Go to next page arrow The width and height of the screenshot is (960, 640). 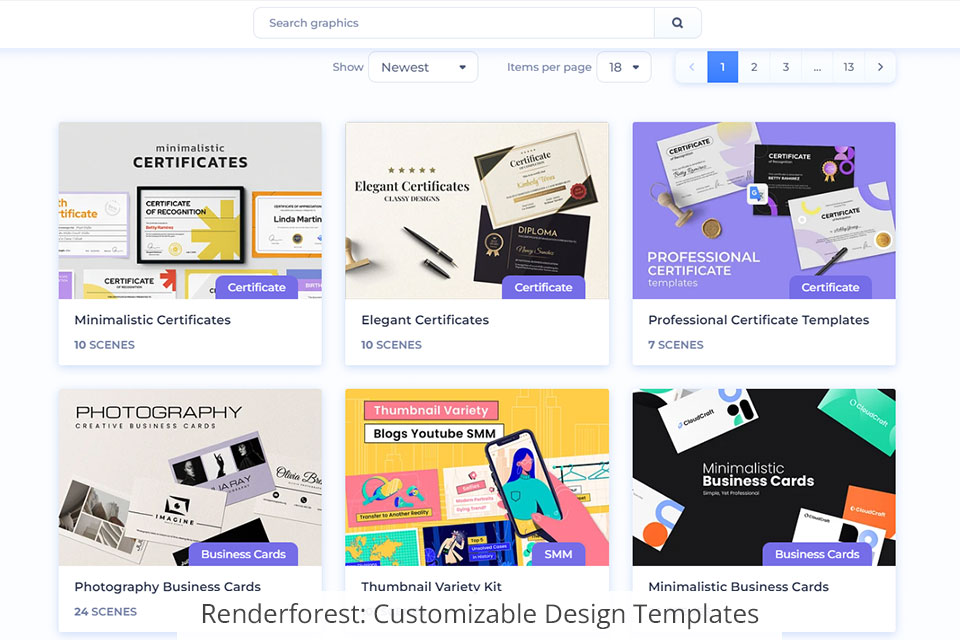[880, 67]
